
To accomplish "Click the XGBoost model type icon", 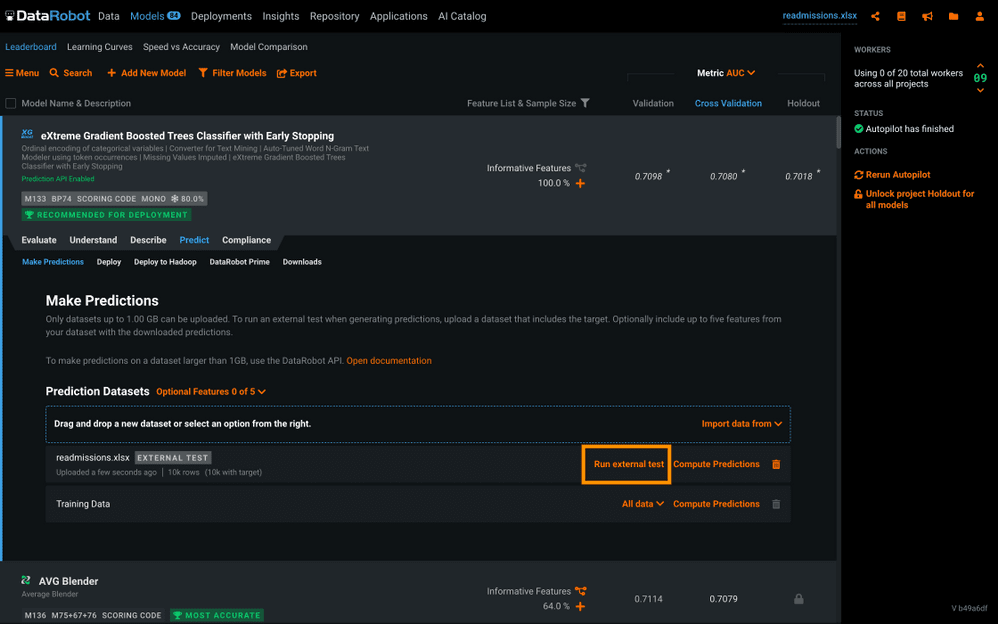I will pyautogui.click(x=27, y=134).
